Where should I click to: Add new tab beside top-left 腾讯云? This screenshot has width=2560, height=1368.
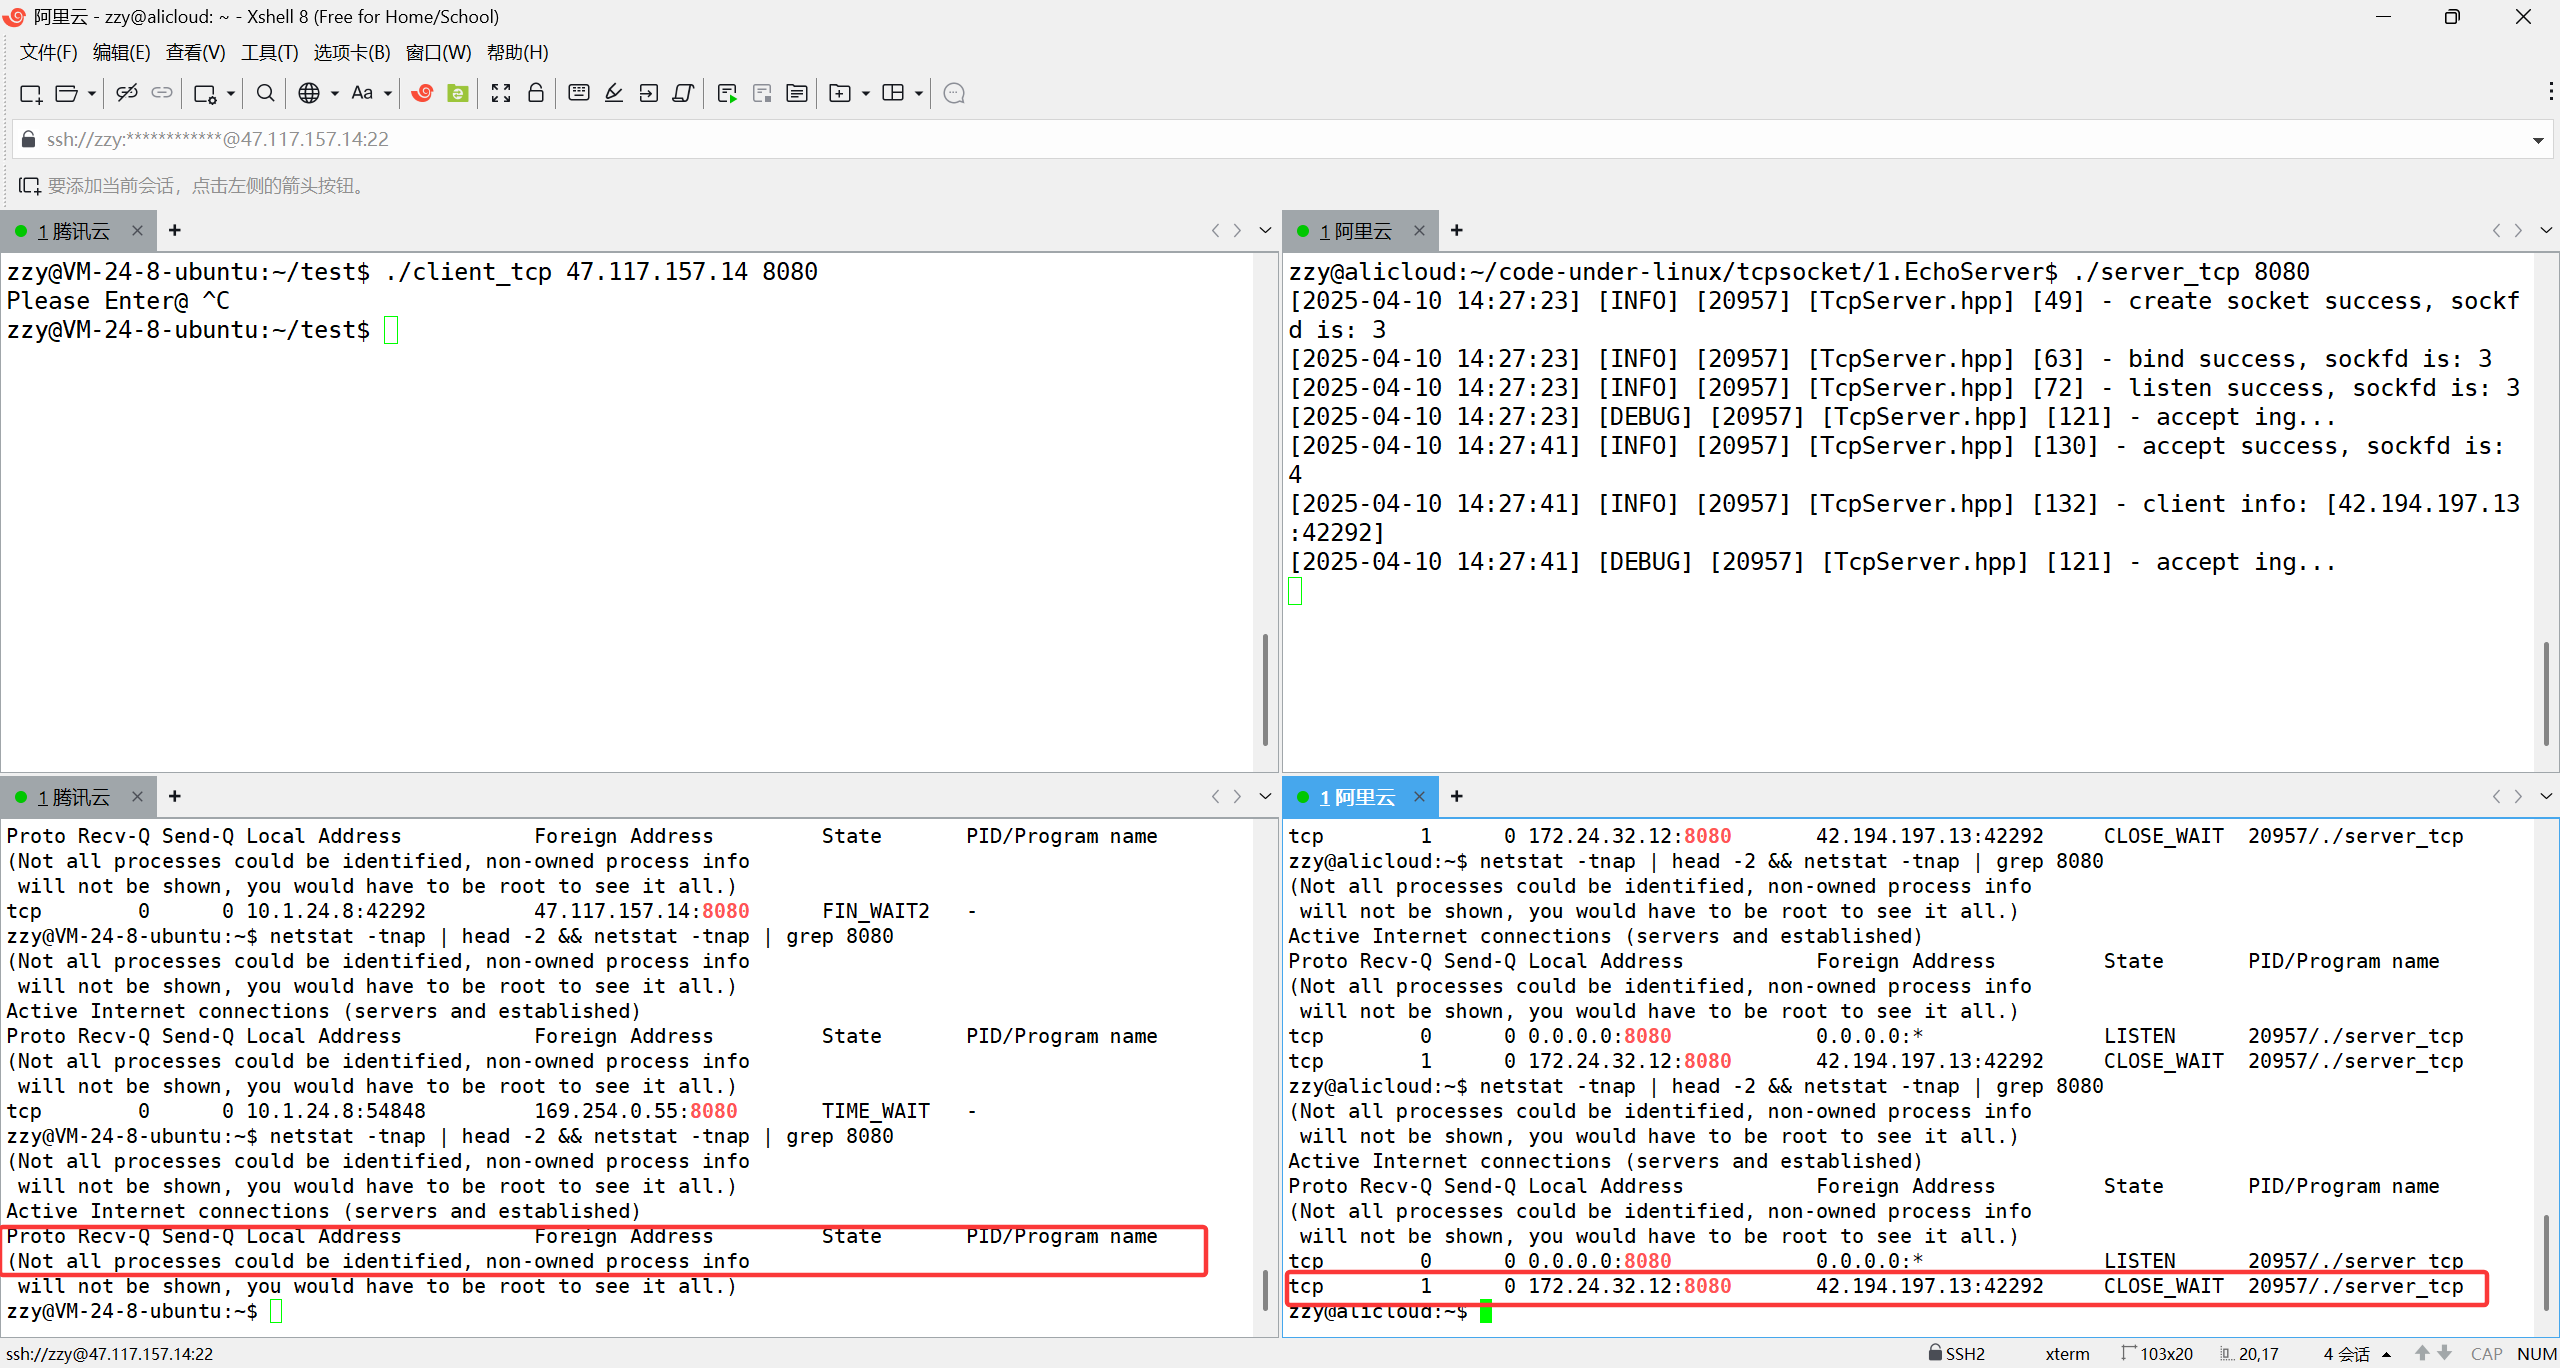point(175,230)
